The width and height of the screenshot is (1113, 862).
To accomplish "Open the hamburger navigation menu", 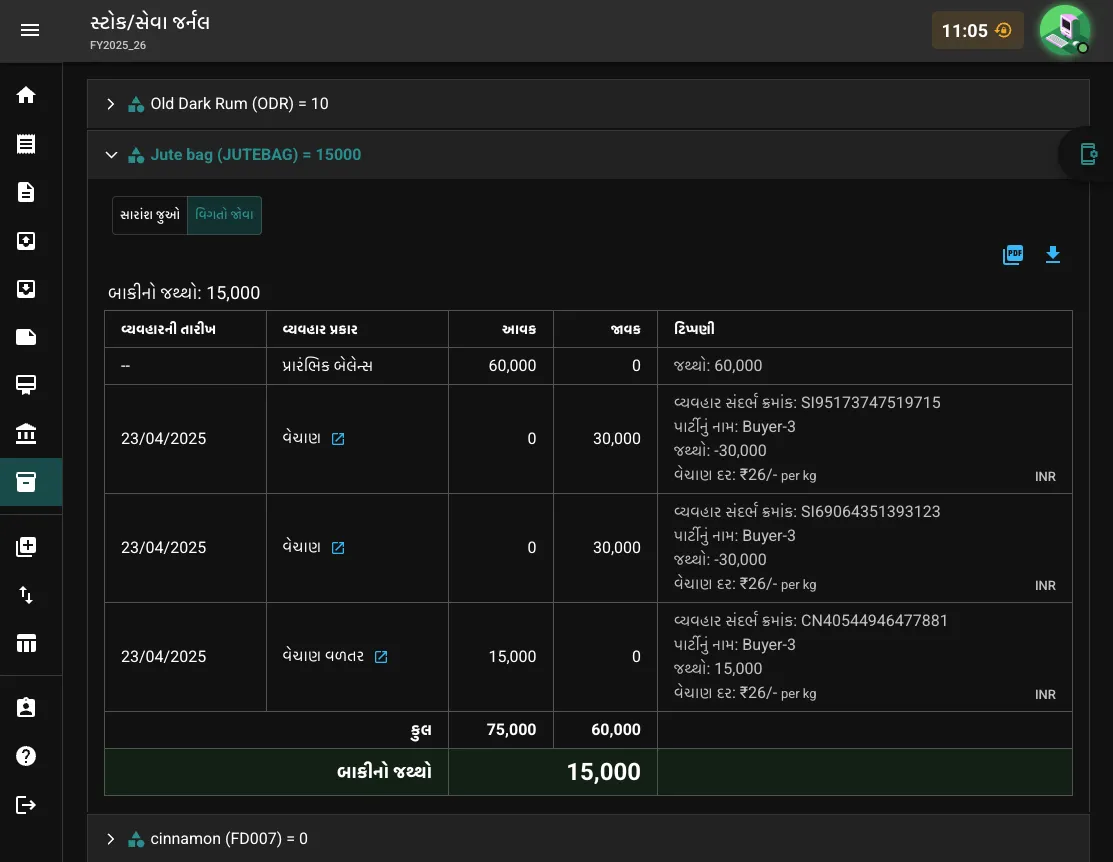I will (30, 30).
